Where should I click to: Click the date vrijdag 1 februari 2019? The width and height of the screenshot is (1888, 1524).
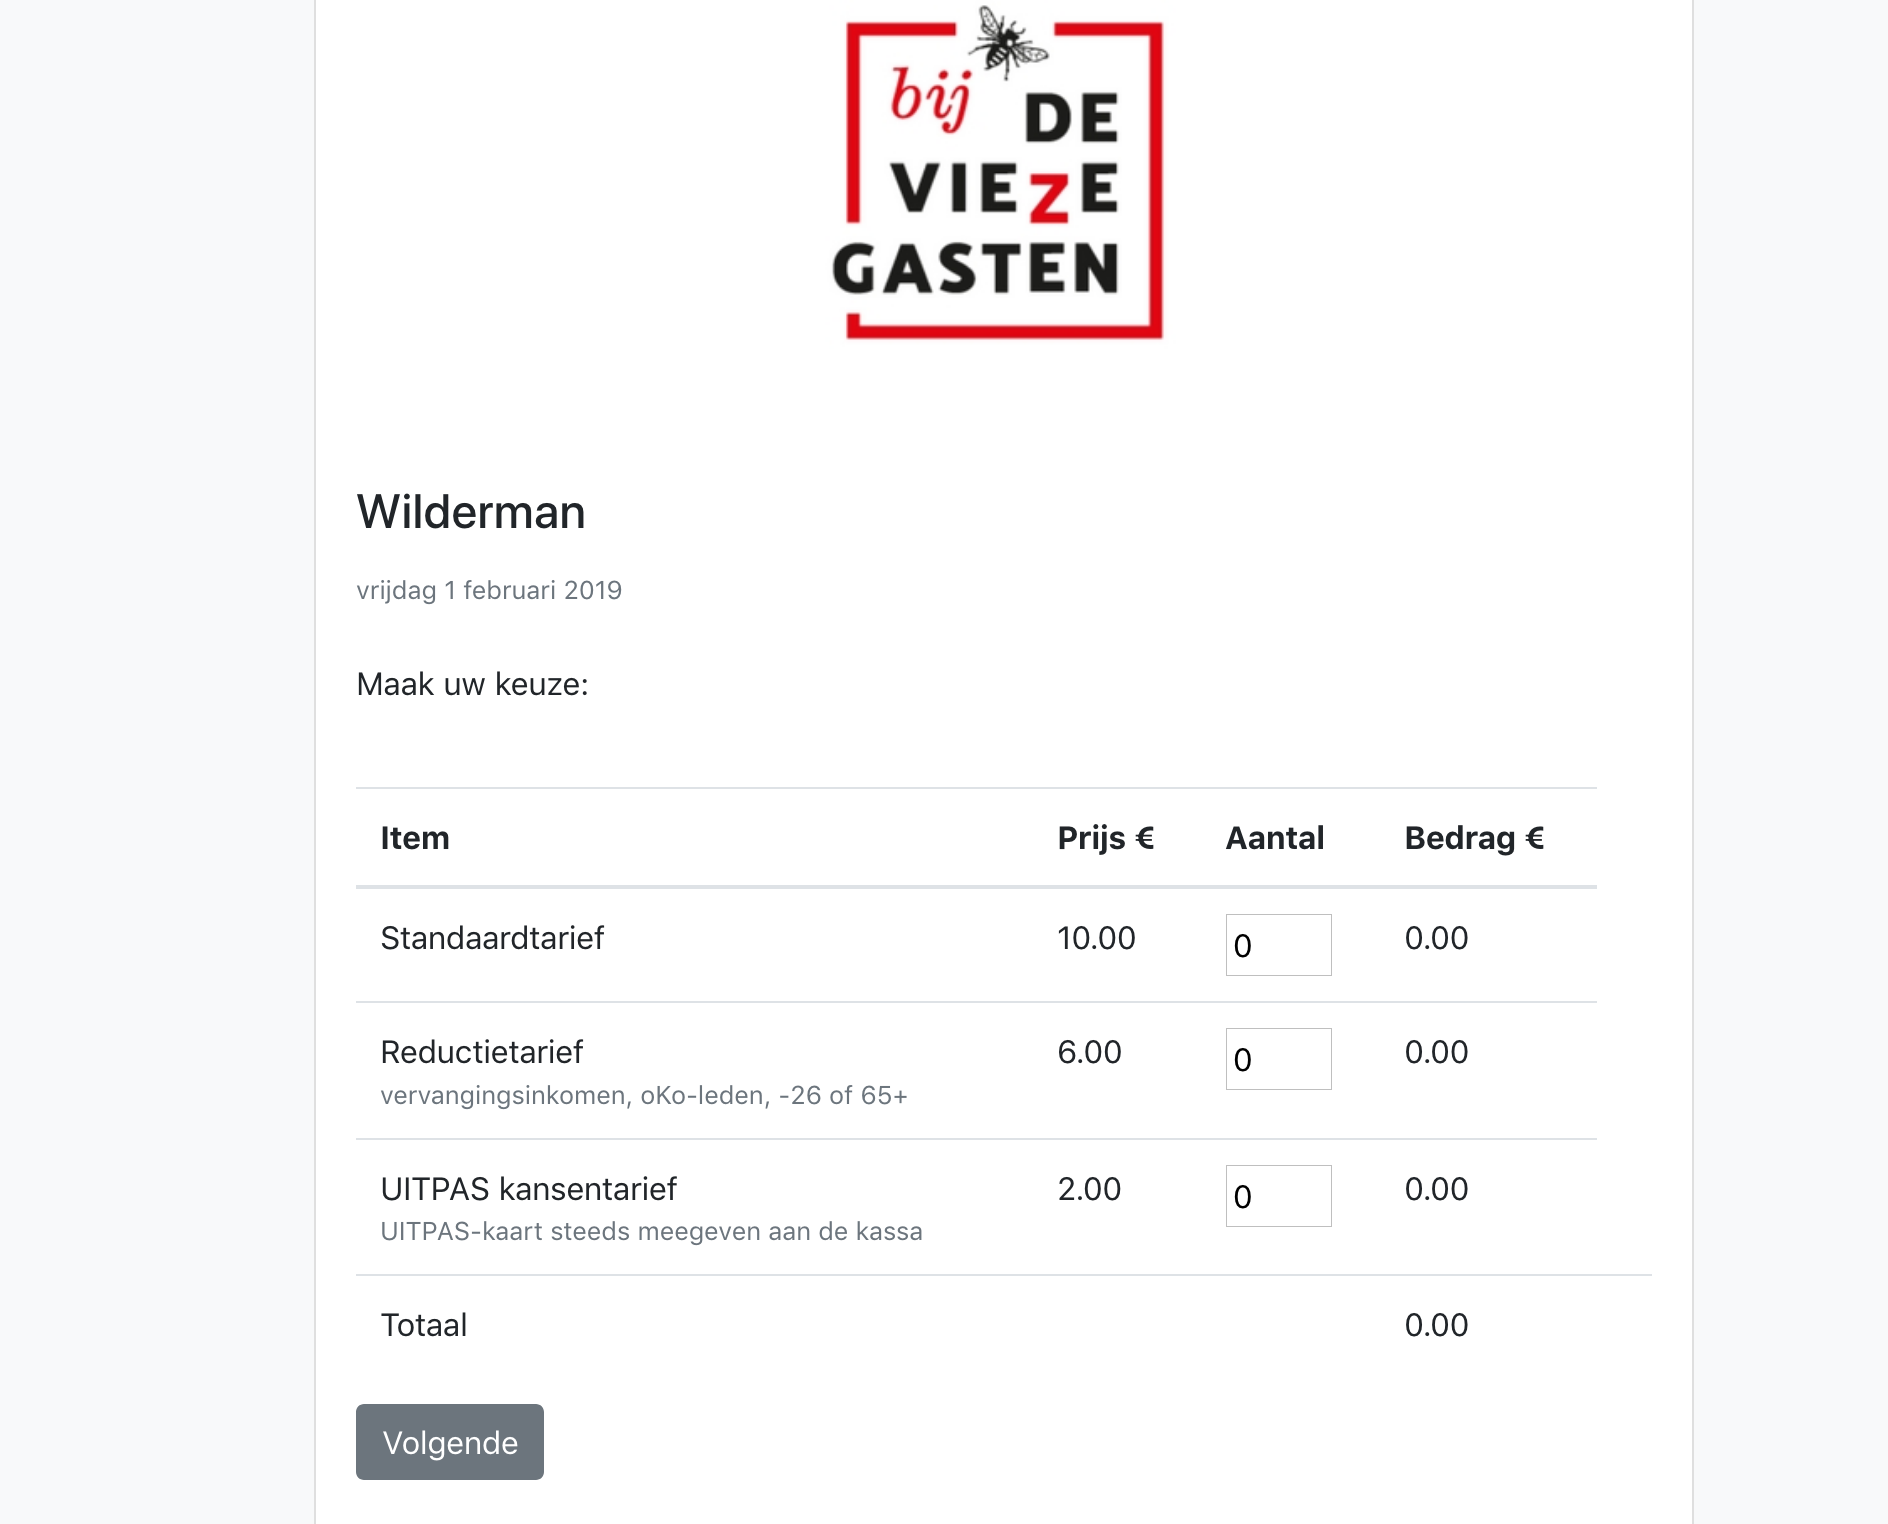tap(489, 590)
